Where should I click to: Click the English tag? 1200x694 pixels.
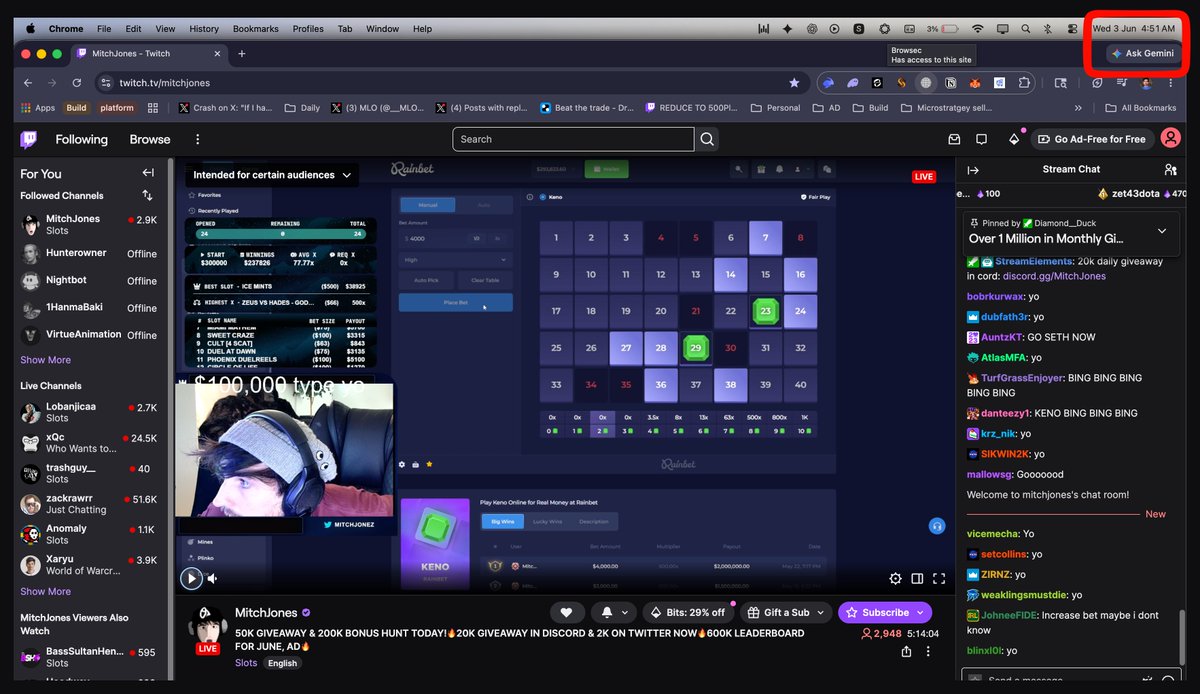tap(282, 663)
